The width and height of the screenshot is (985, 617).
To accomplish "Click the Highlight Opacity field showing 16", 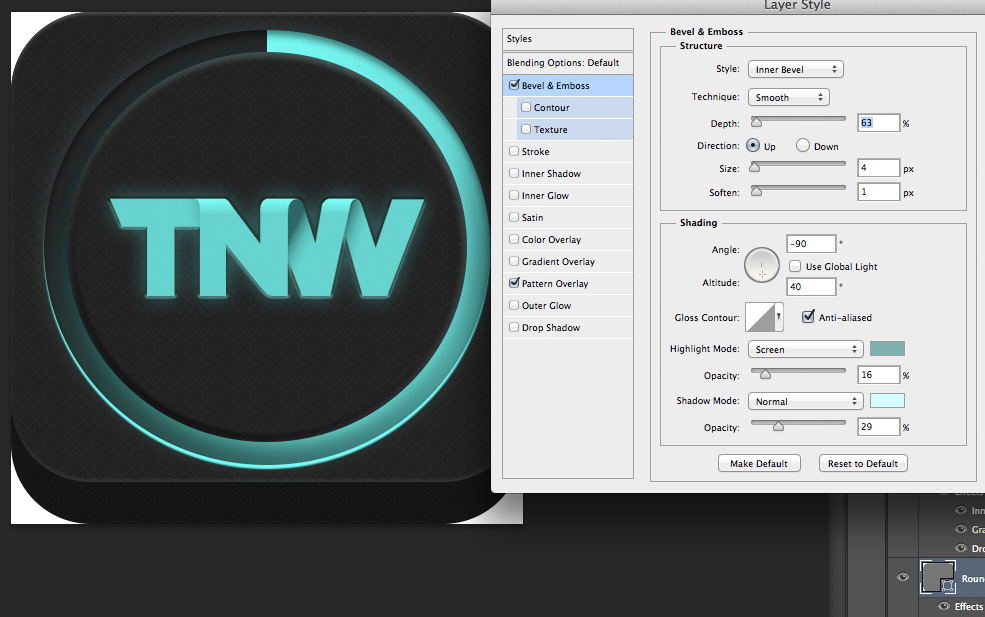I will (879, 374).
